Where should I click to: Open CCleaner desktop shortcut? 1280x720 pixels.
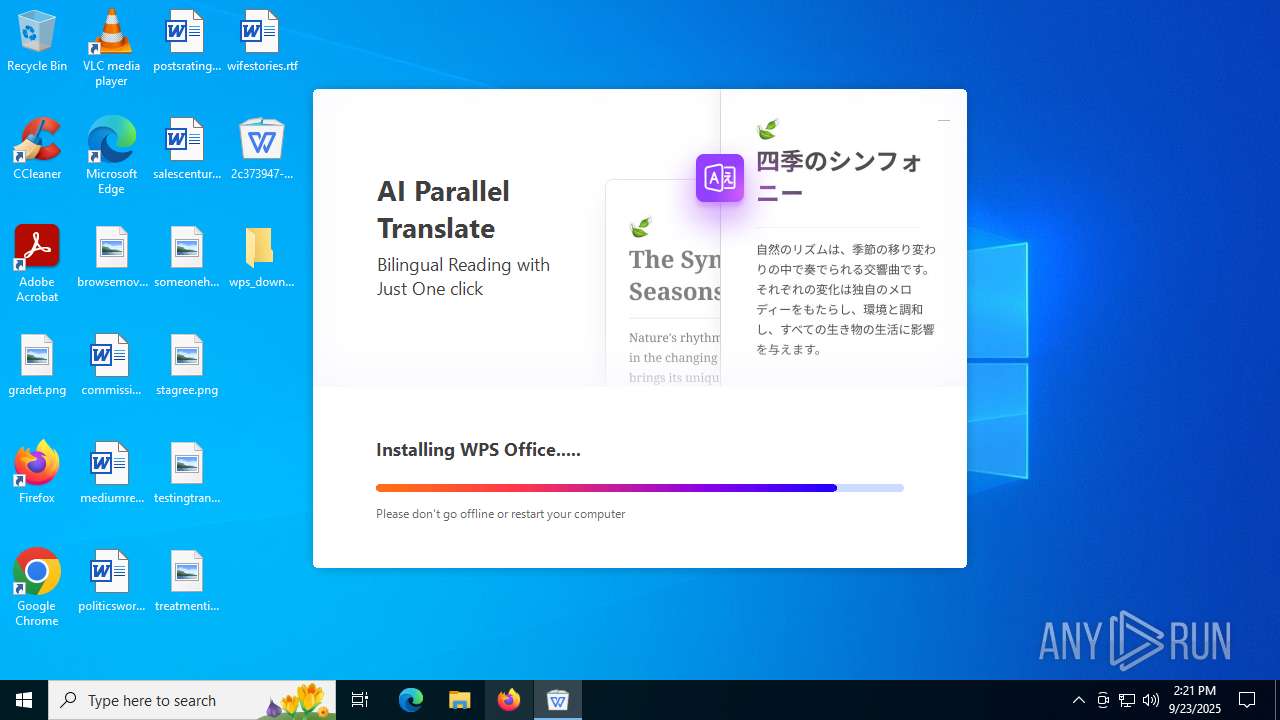[37, 150]
